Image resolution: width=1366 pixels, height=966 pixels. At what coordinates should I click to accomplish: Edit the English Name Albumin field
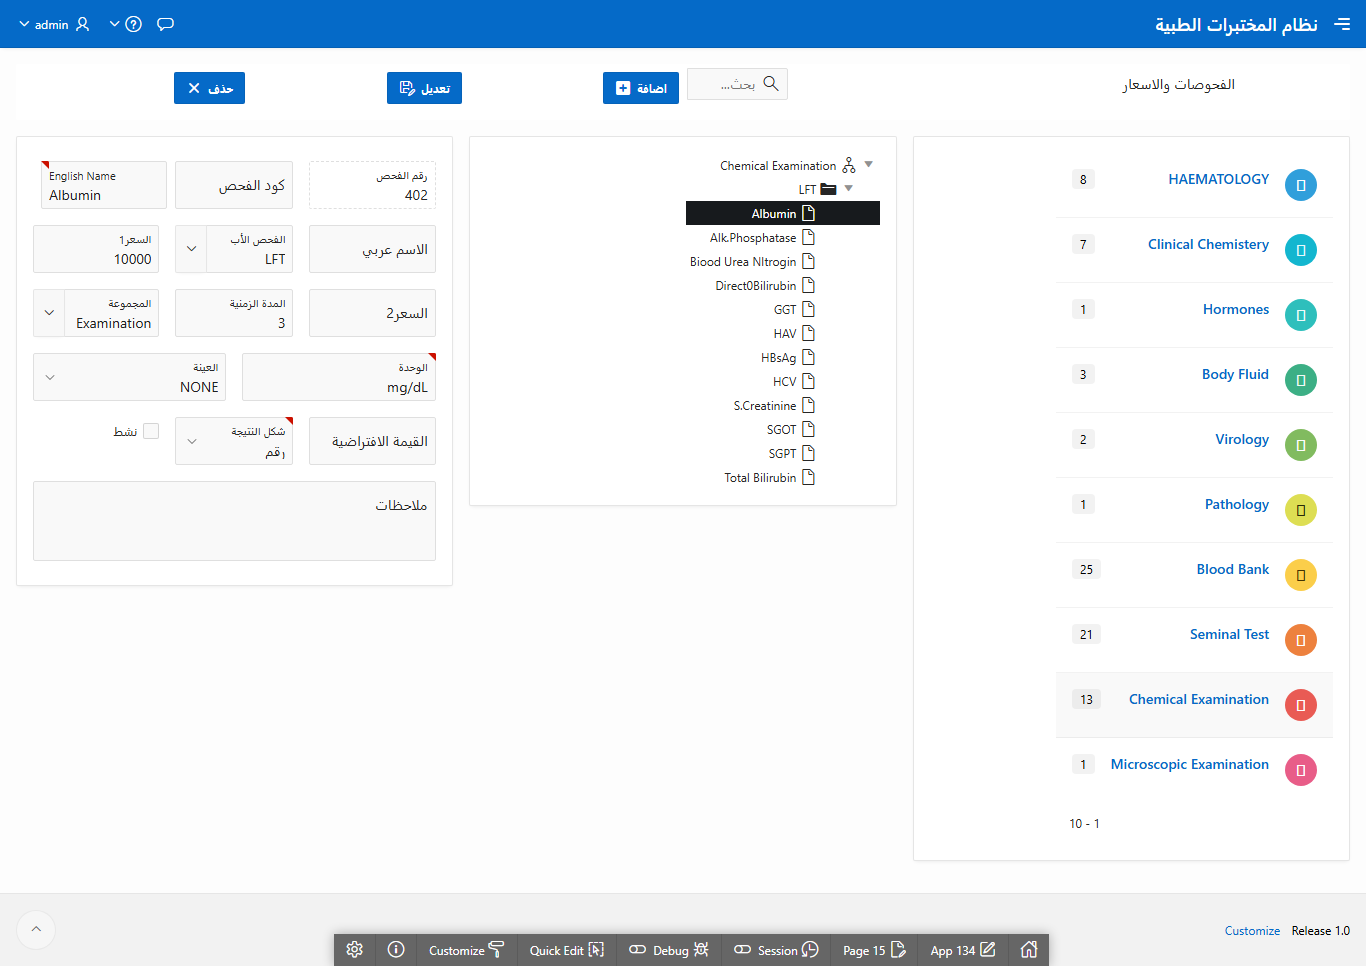point(104,185)
